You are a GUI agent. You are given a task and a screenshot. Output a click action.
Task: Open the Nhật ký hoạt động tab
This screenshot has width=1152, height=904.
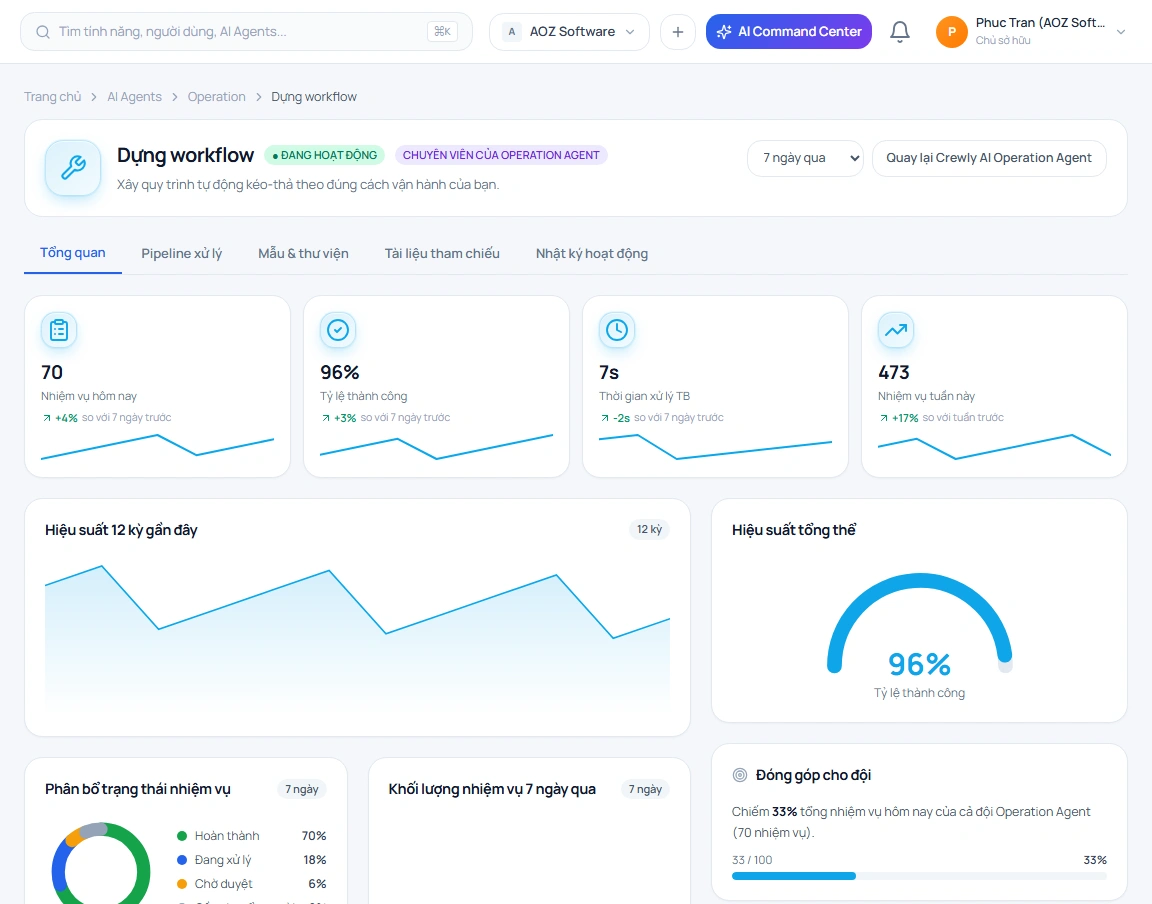[591, 254]
